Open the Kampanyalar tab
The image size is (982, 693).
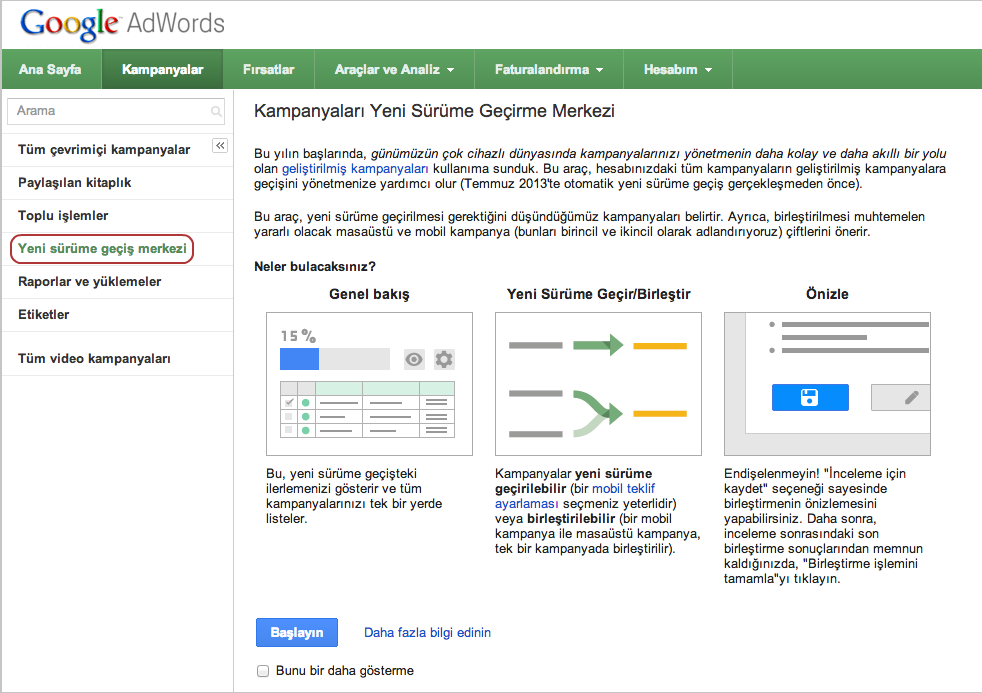(x=162, y=69)
